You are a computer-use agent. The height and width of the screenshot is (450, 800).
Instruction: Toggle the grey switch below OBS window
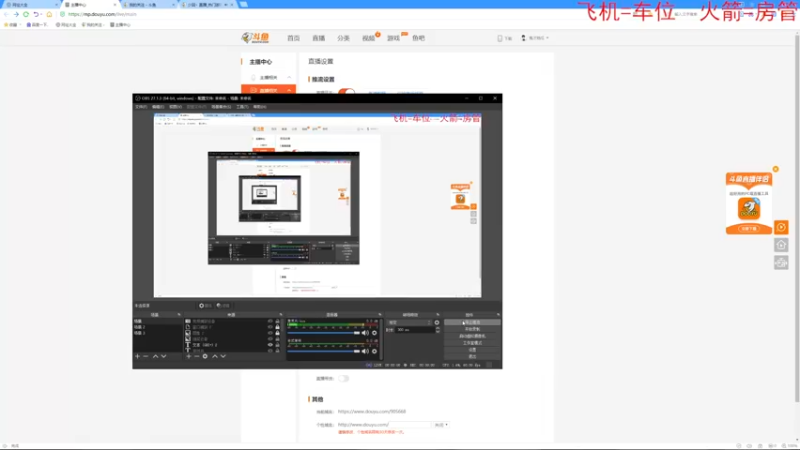click(x=344, y=379)
